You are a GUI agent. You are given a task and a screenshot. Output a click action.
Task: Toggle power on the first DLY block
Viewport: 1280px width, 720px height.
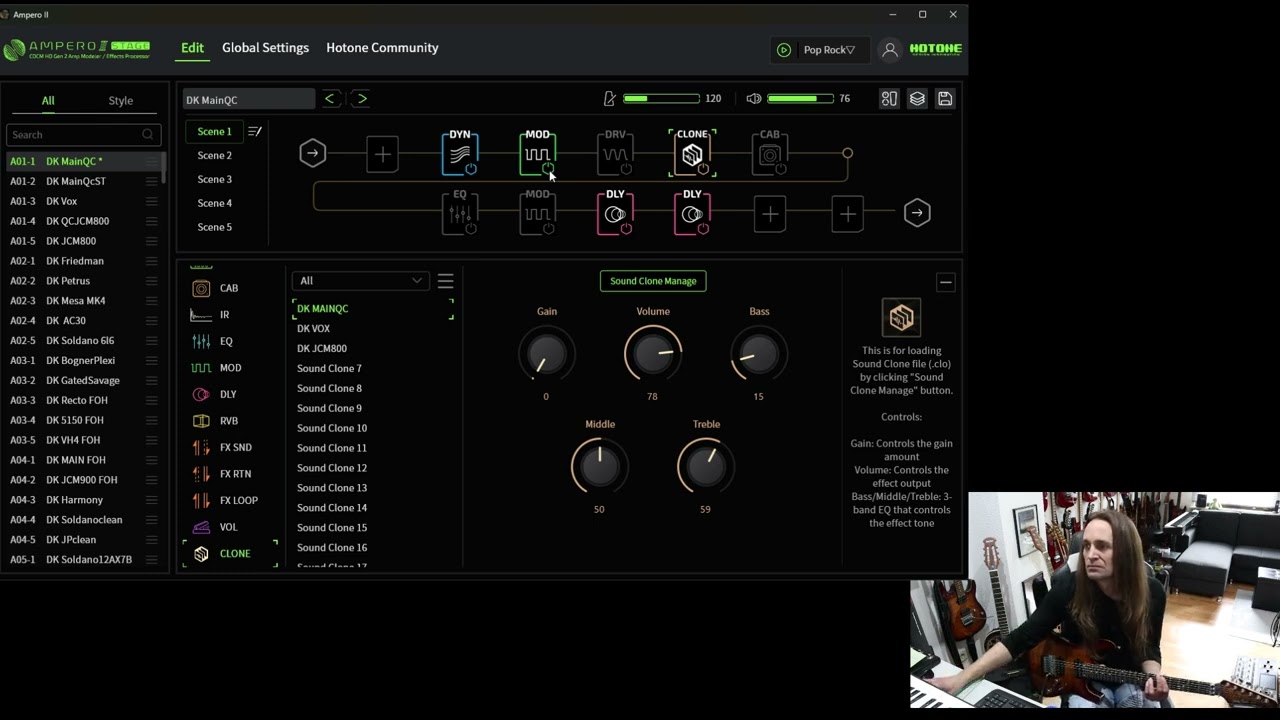click(x=626, y=229)
